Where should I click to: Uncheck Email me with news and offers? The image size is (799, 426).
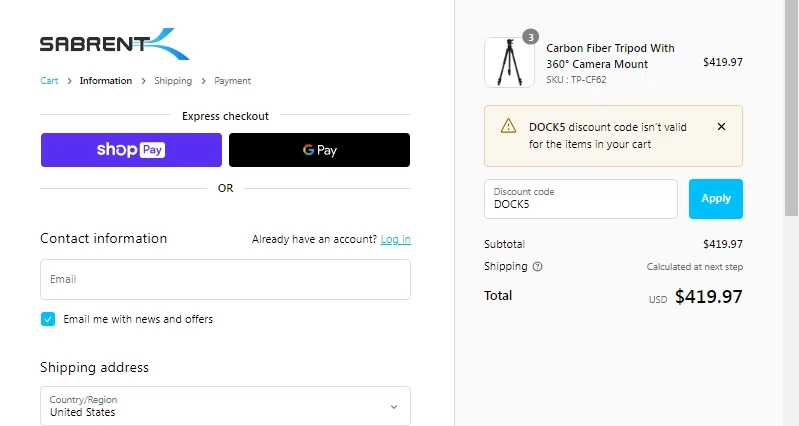point(48,319)
